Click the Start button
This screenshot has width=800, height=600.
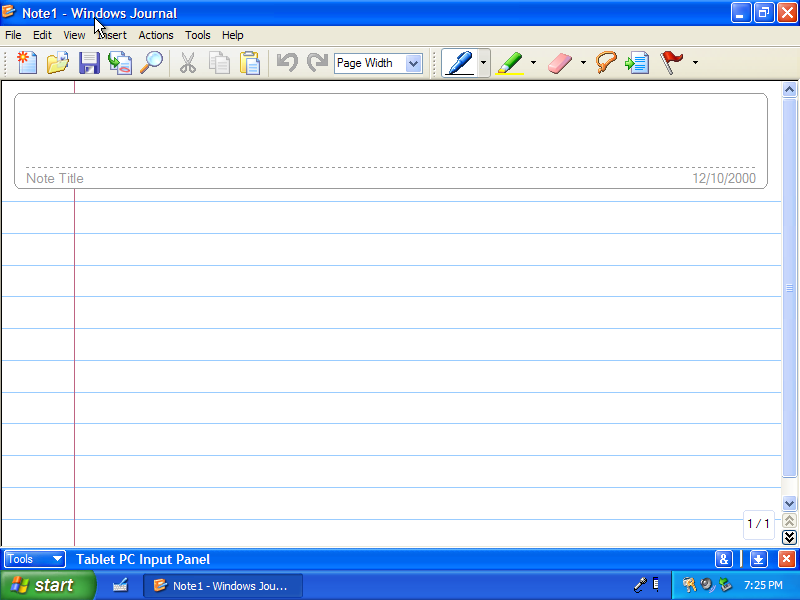[x=47, y=585]
